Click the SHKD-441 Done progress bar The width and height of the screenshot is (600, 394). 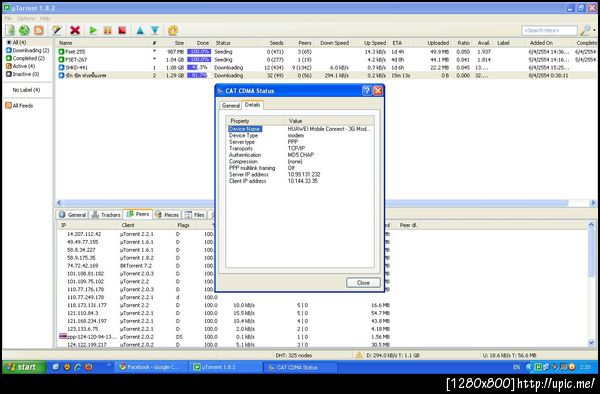click(199, 68)
